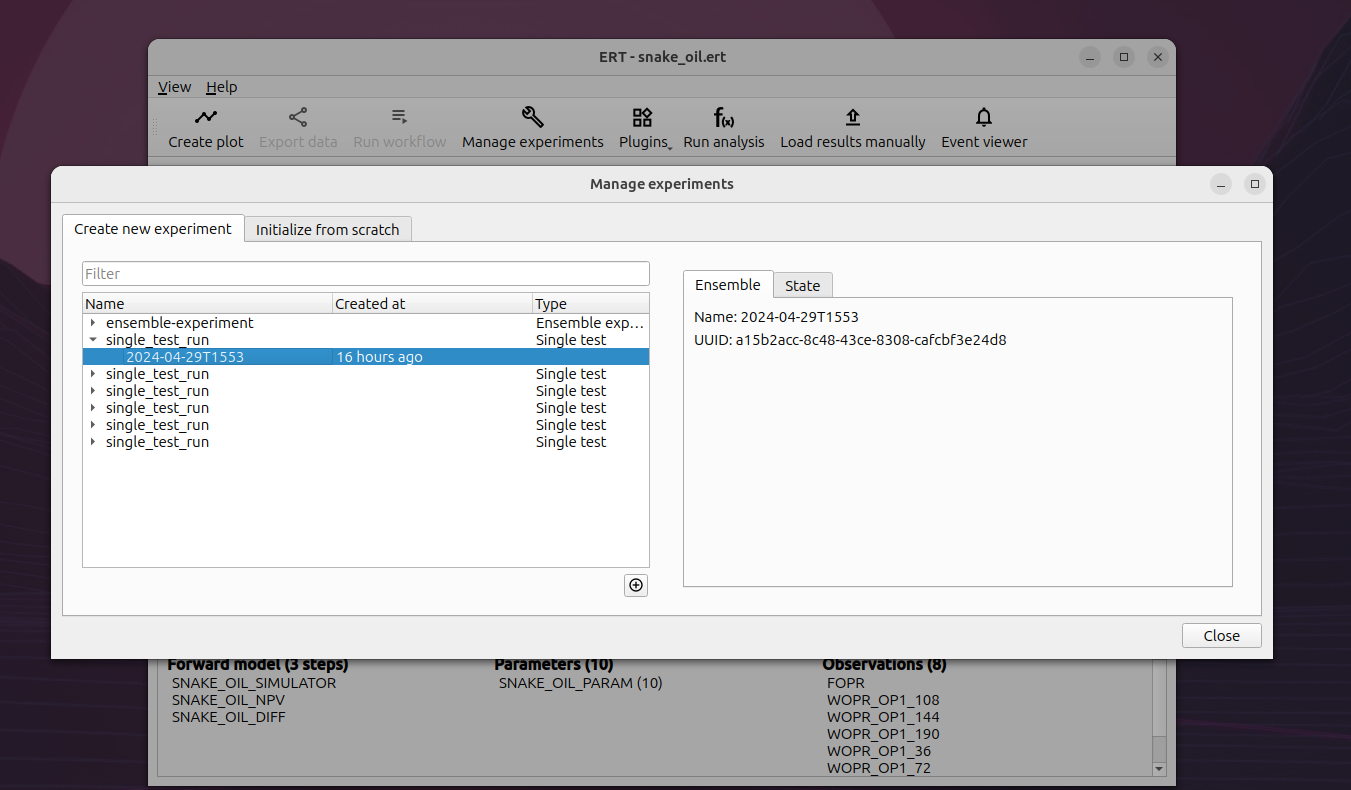This screenshot has width=1351, height=790.
Task: Maximize the Manage experiments dialog
Action: 1254,184
